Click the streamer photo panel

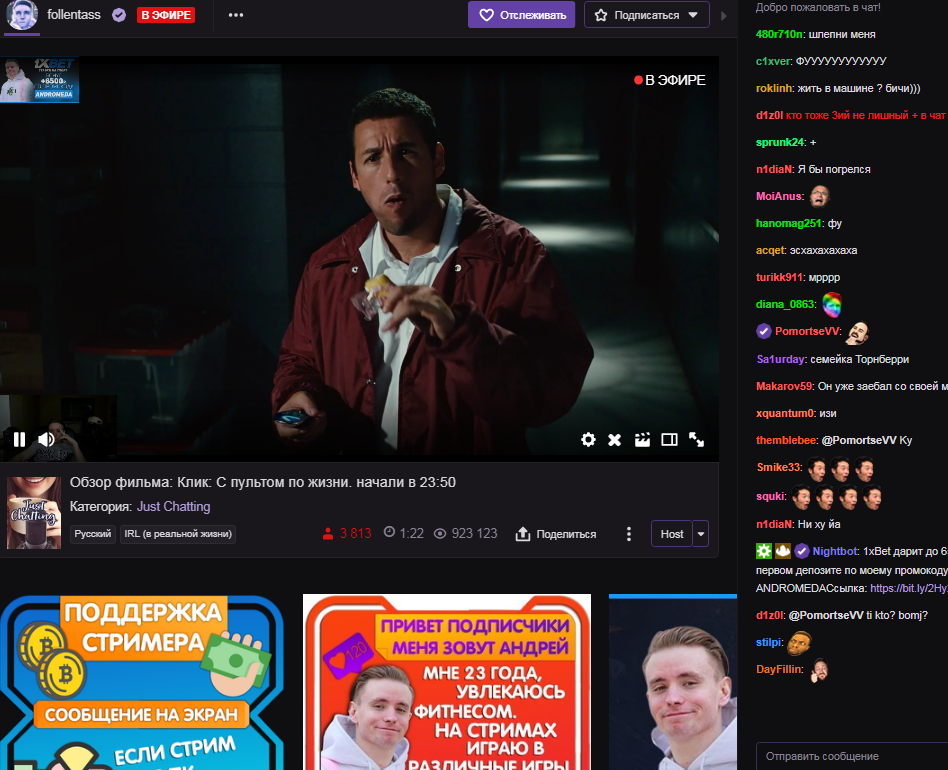[673, 683]
